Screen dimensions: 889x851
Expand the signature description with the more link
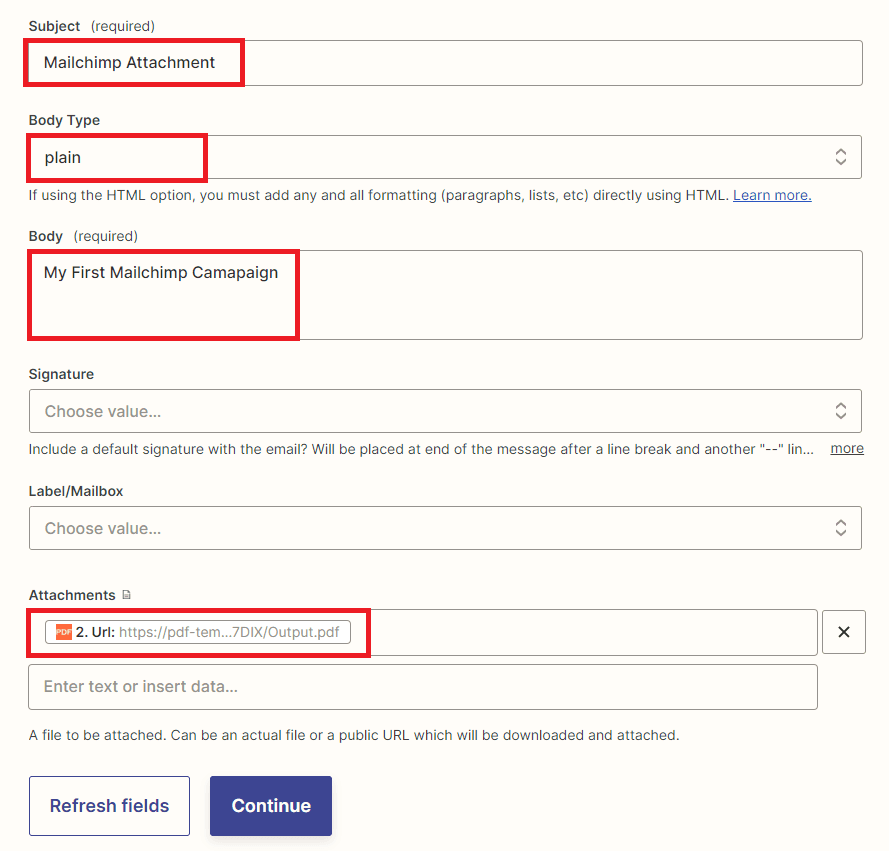click(846, 448)
